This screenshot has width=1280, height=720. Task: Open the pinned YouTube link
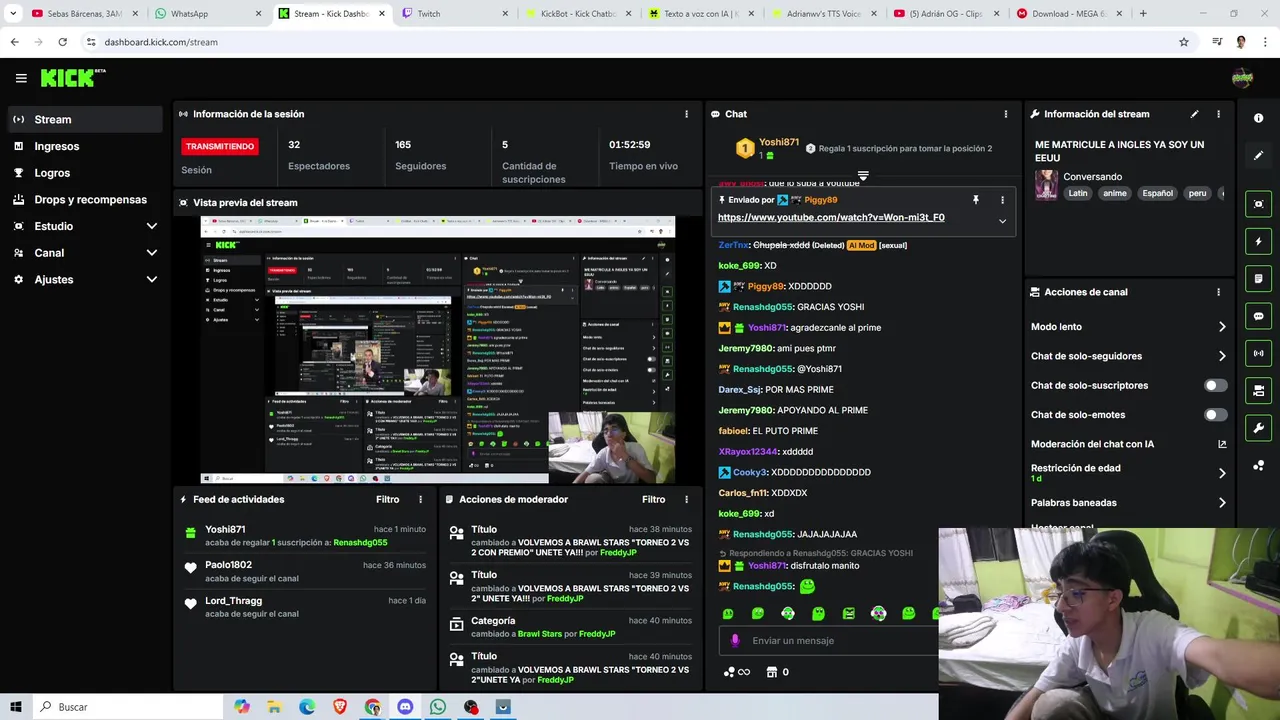831,217
